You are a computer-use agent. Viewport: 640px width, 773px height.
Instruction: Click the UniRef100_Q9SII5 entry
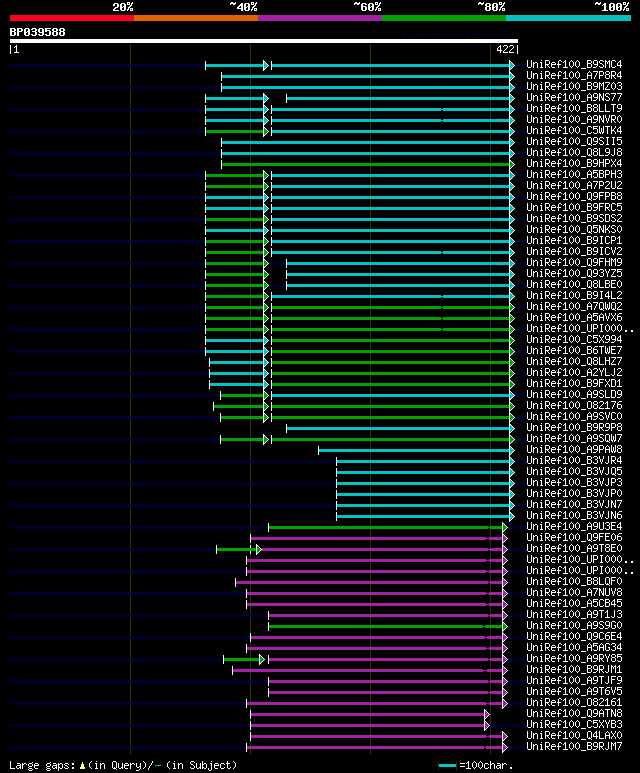click(x=574, y=141)
